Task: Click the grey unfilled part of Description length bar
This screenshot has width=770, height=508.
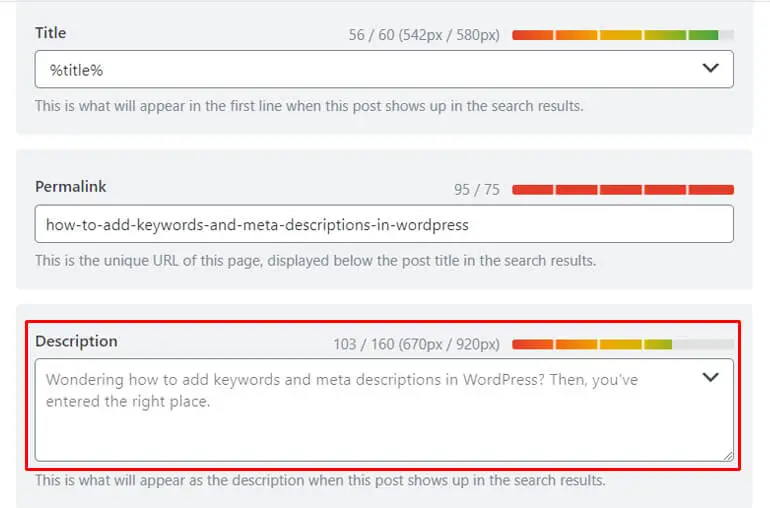Action: tap(703, 344)
